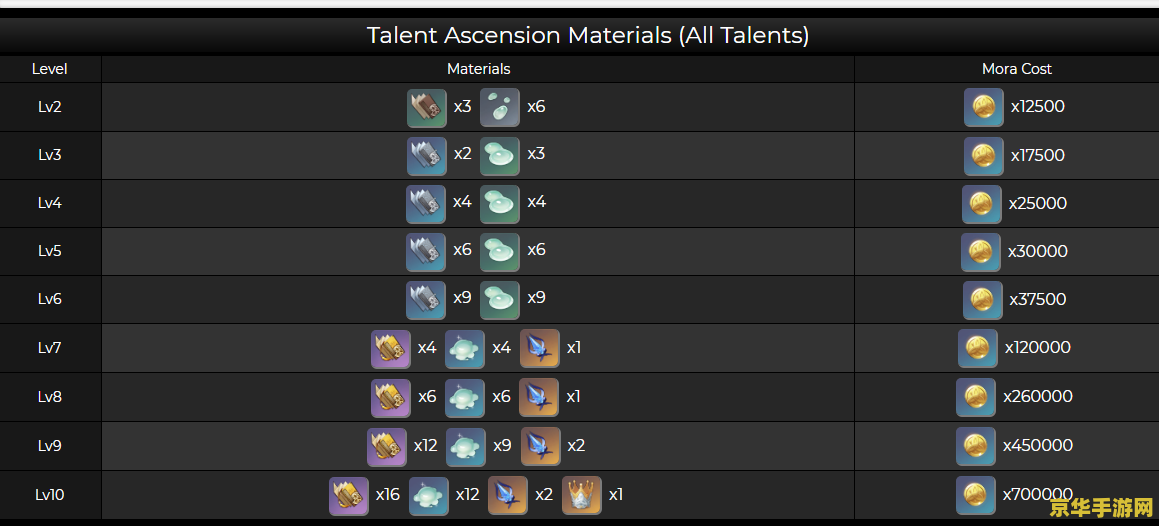The height and width of the screenshot is (526, 1159).
Task: Select the Mora coin icon in Lv10 row
Action: 975,495
